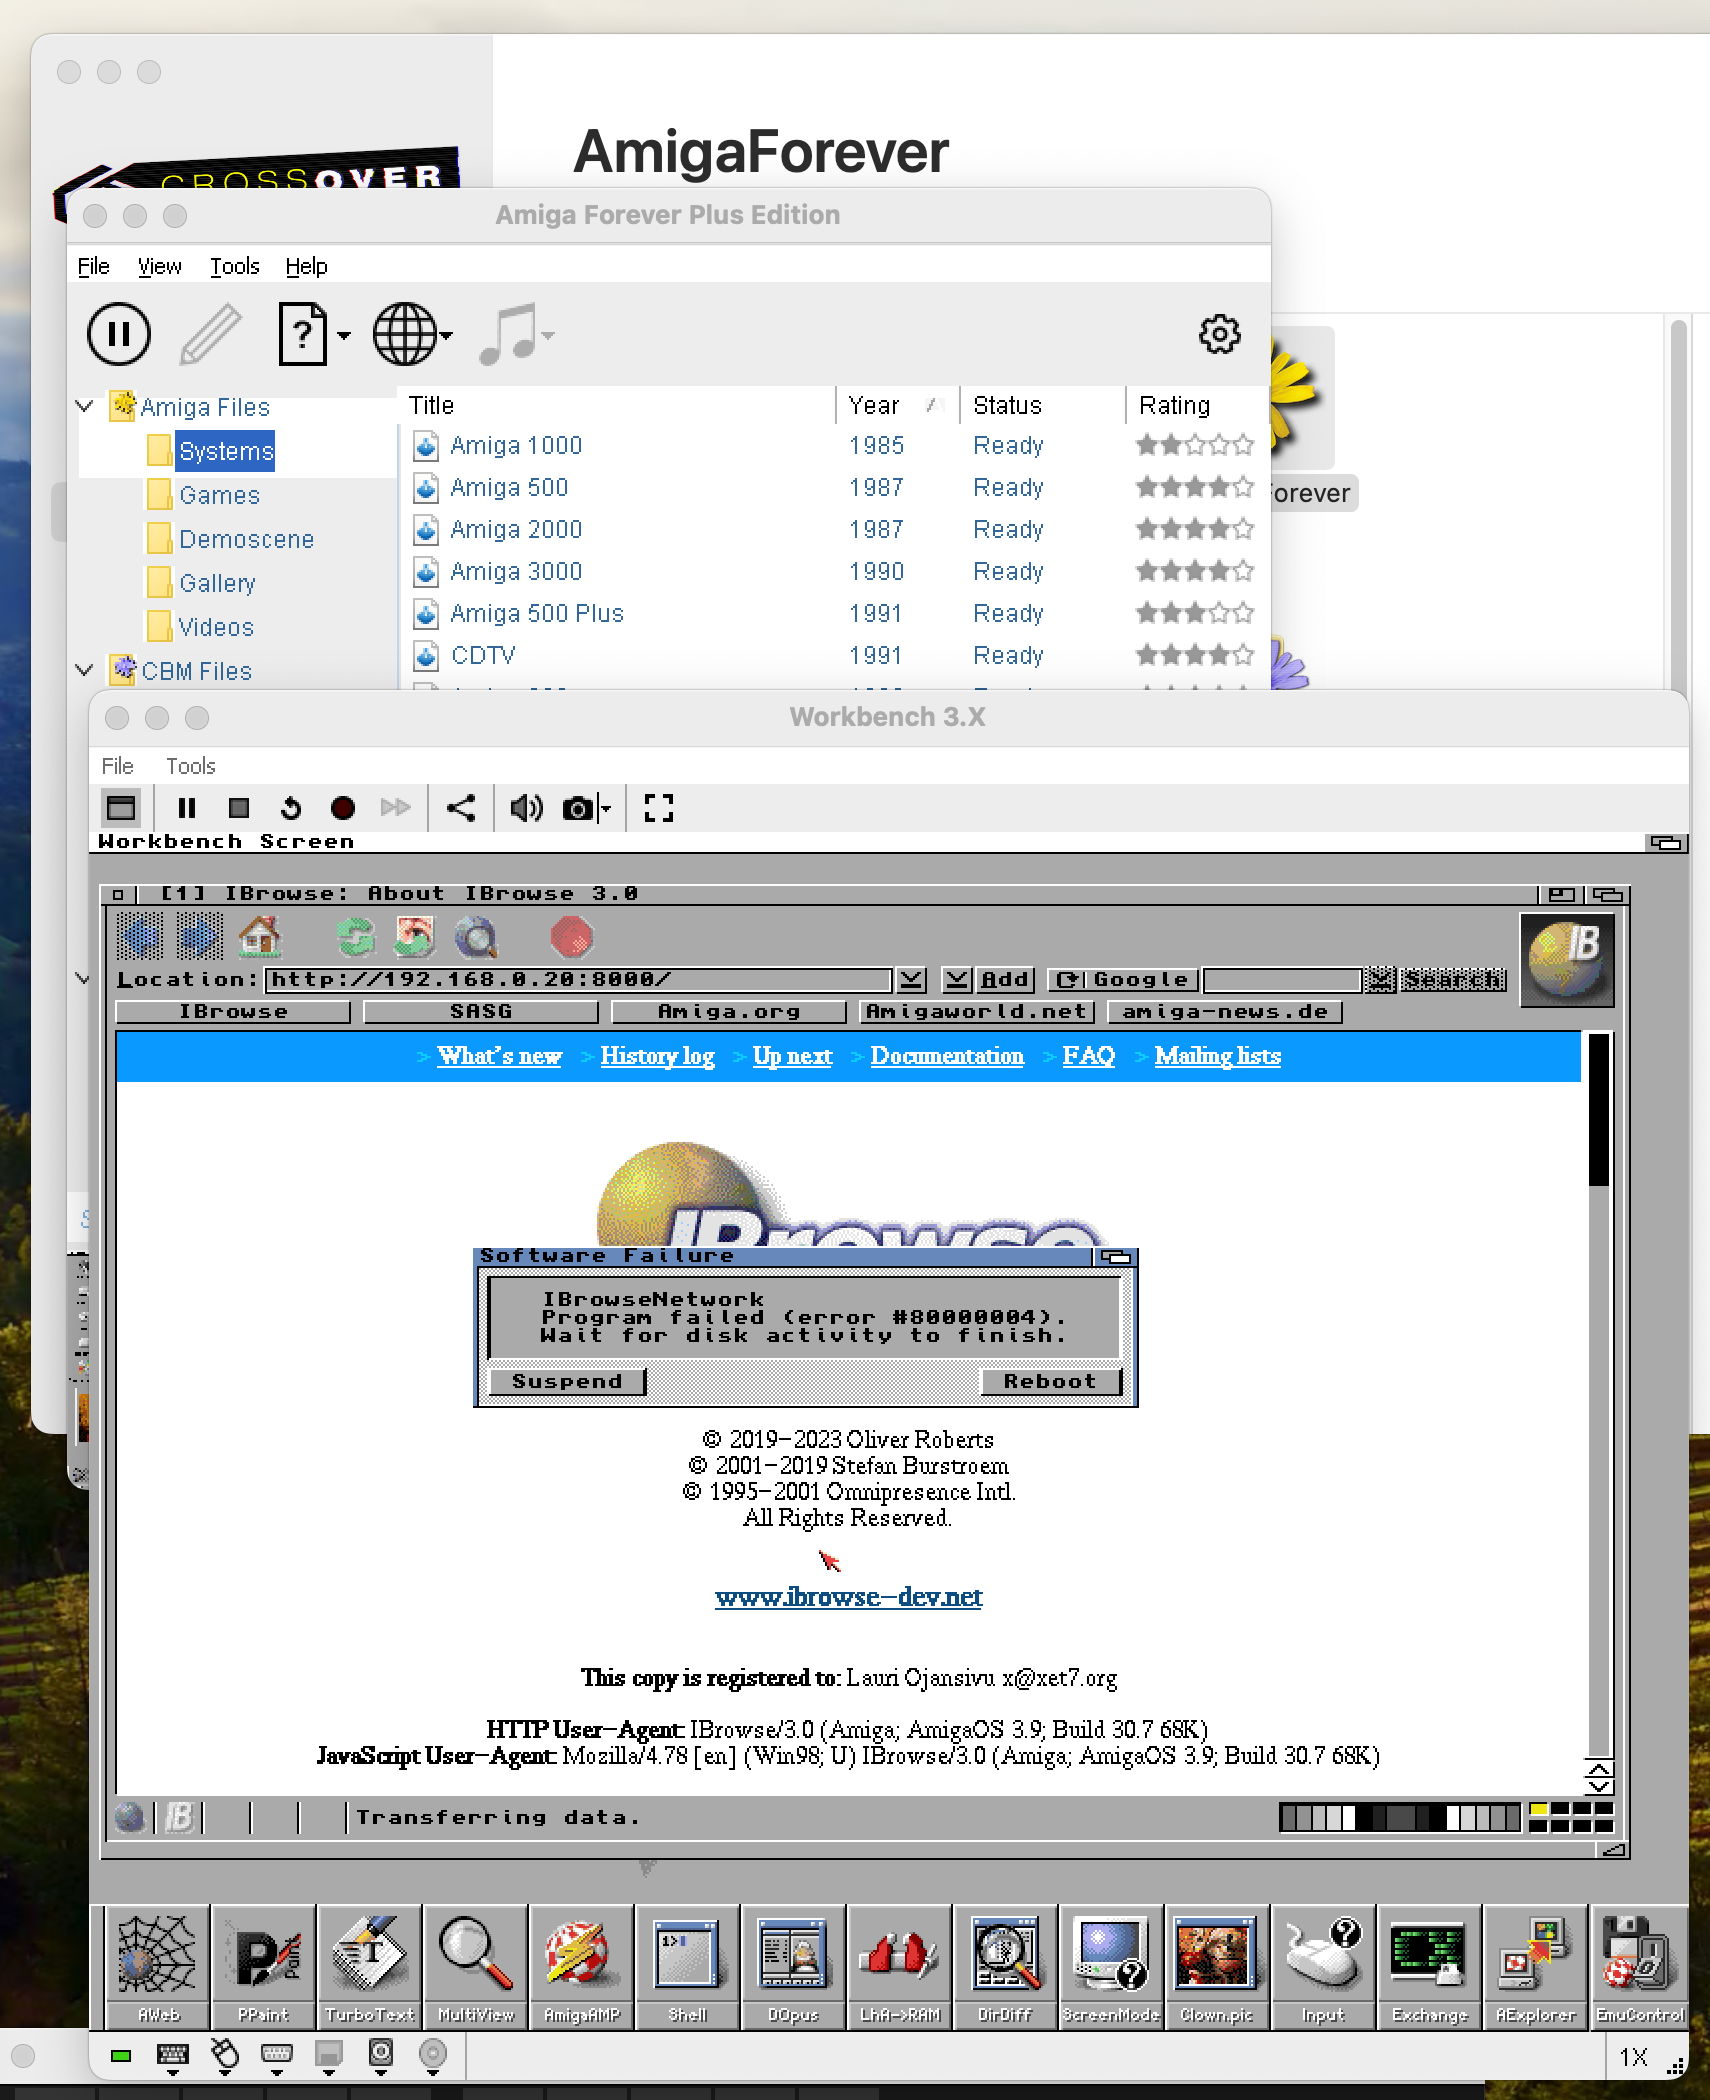This screenshot has width=1710, height=2100.
Task: Open the History log link
Action: (x=657, y=1056)
